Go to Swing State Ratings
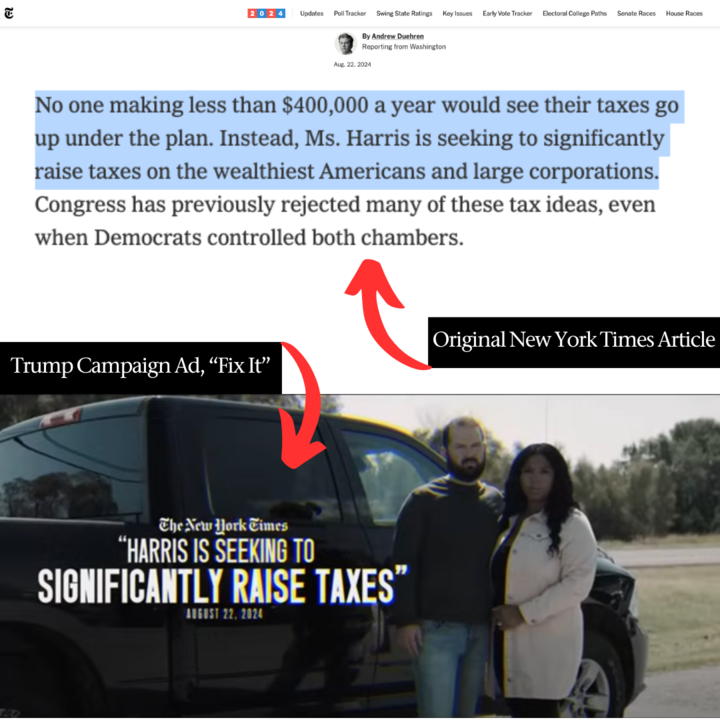Image resolution: width=720 pixels, height=720 pixels. point(405,13)
